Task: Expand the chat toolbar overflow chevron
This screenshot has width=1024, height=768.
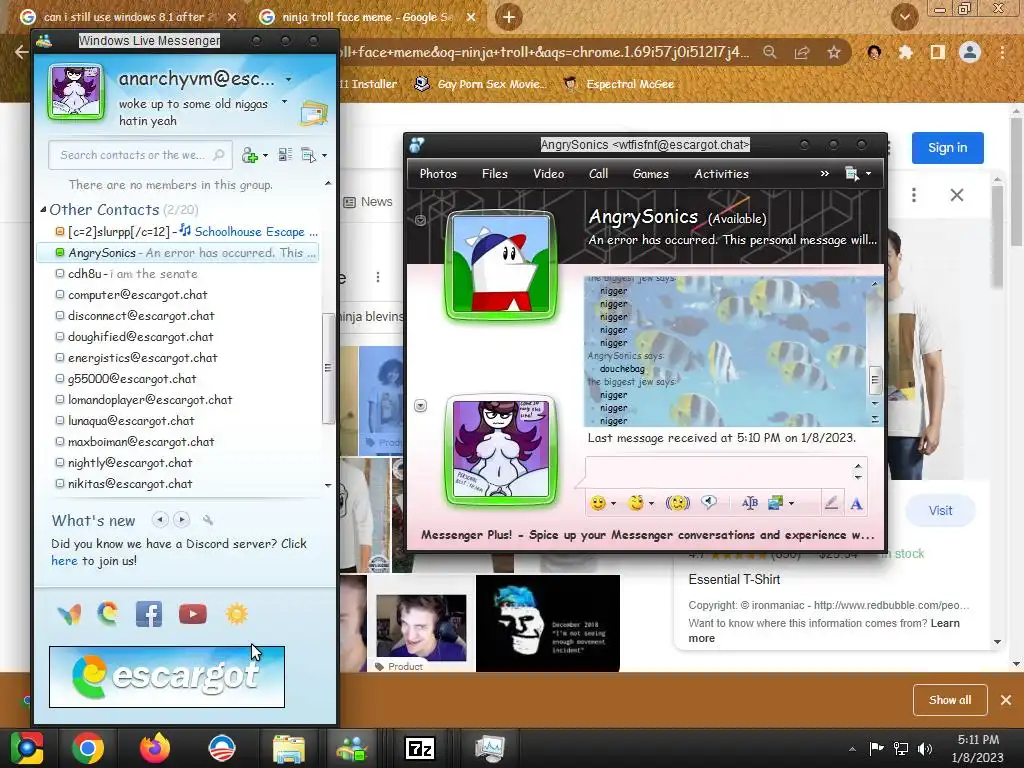Action: point(824,174)
